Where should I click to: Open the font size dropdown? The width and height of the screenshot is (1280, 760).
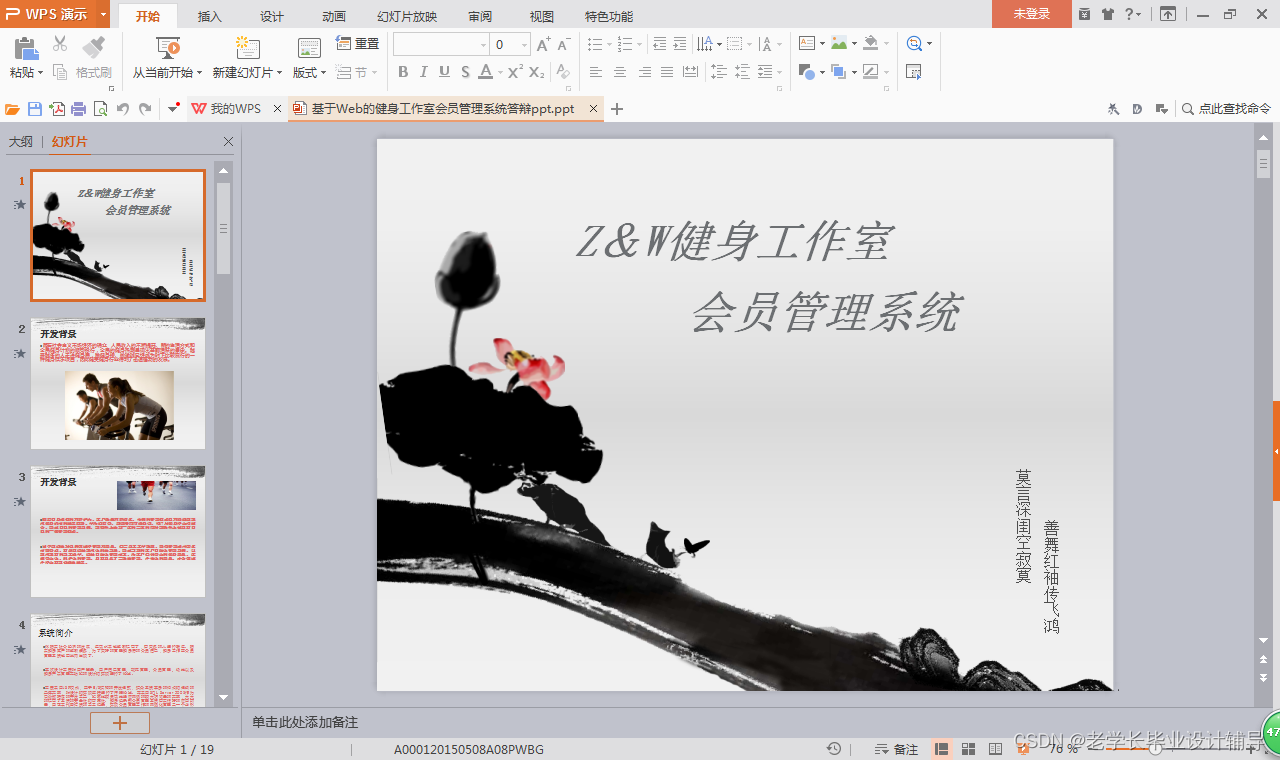[x=523, y=44]
